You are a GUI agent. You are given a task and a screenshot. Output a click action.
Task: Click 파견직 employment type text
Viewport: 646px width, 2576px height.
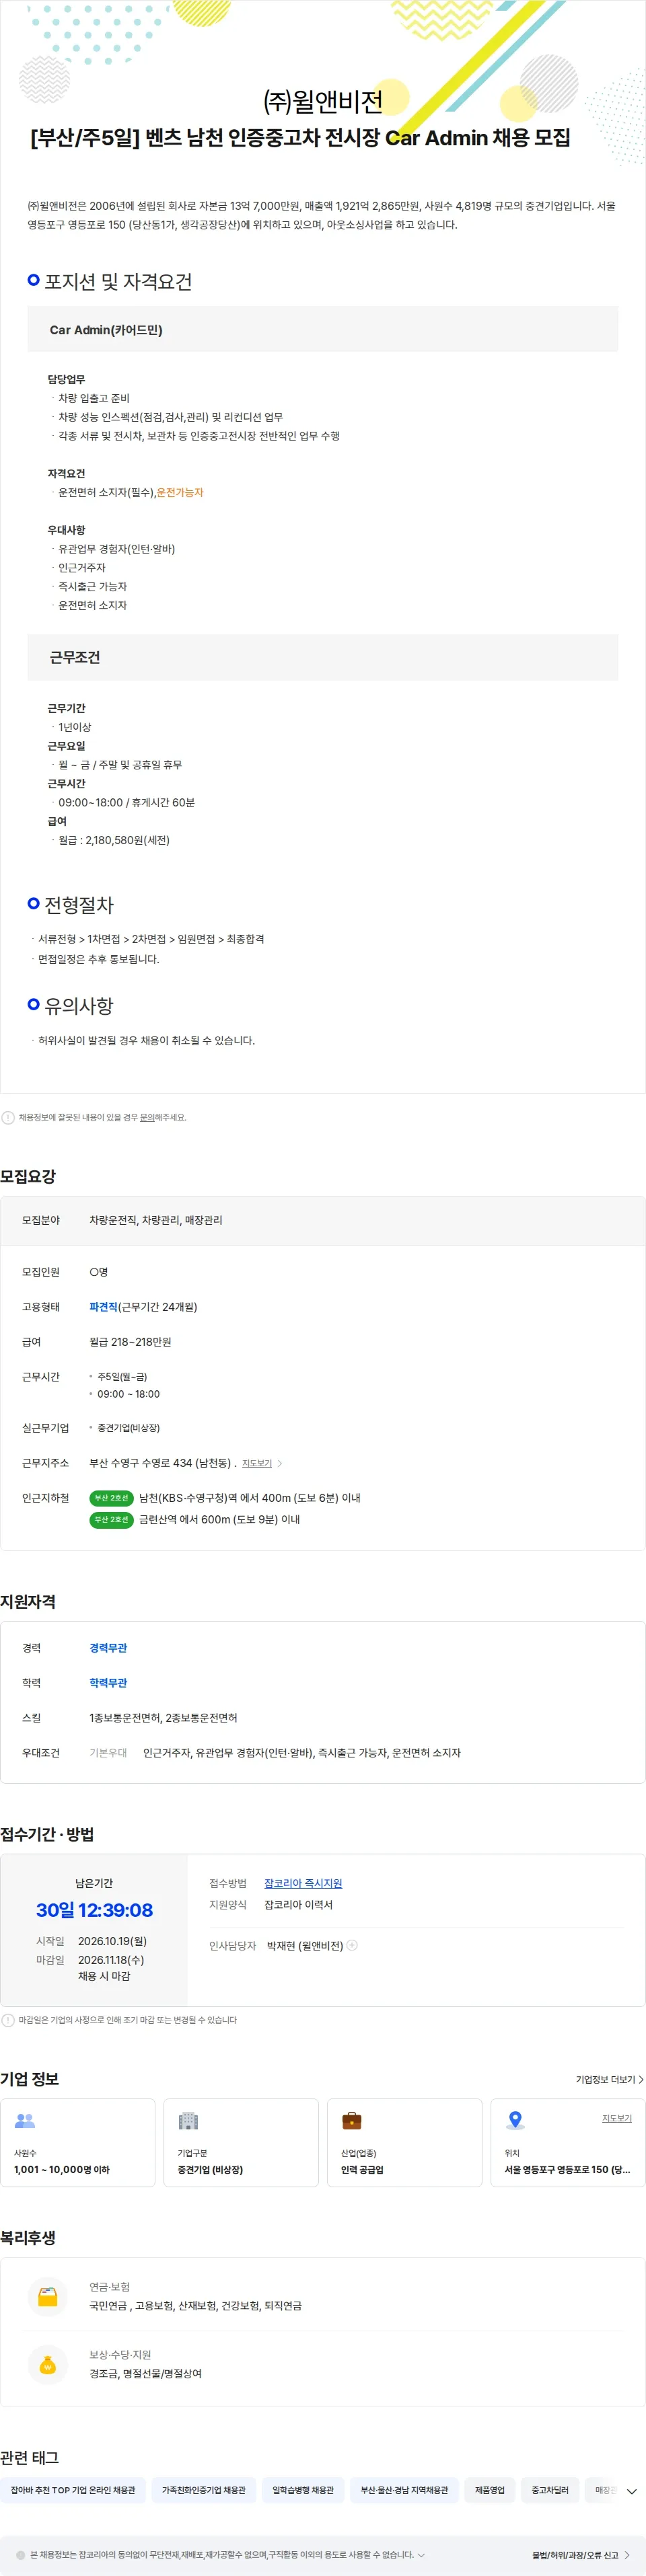point(104,1307)
